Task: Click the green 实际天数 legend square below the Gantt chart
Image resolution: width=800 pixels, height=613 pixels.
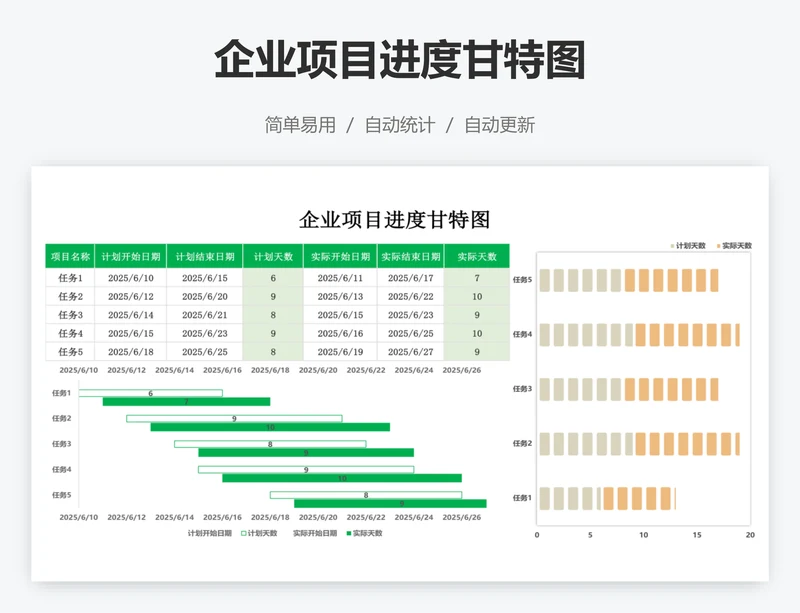Action: 348,533
